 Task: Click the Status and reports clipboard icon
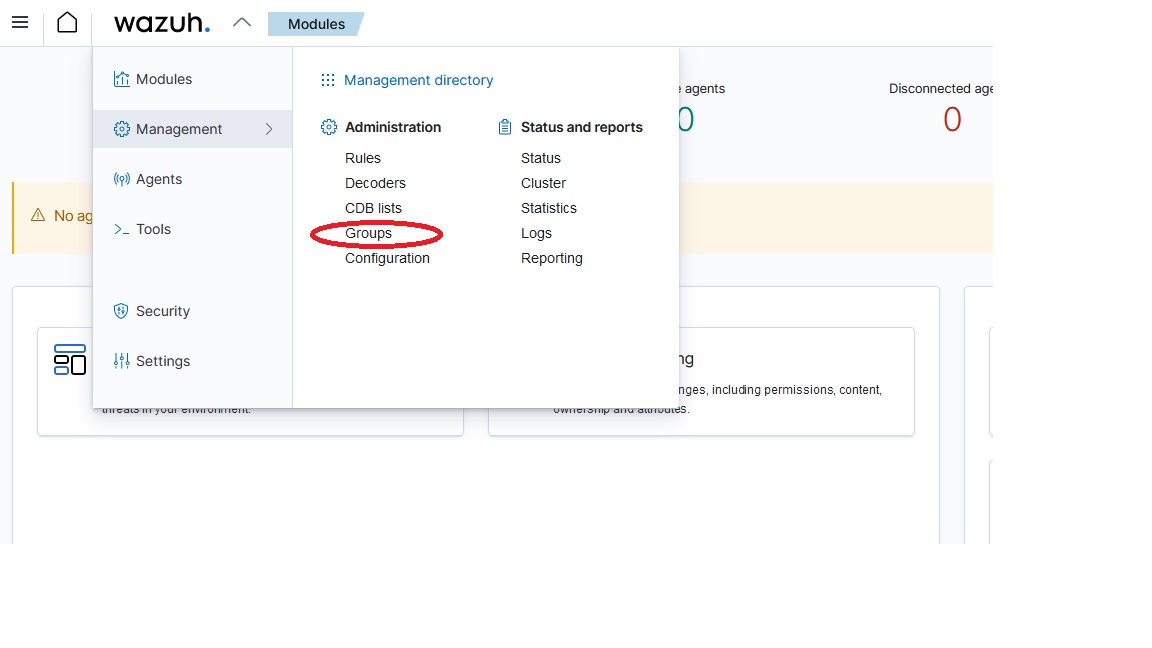click(503, 126)
